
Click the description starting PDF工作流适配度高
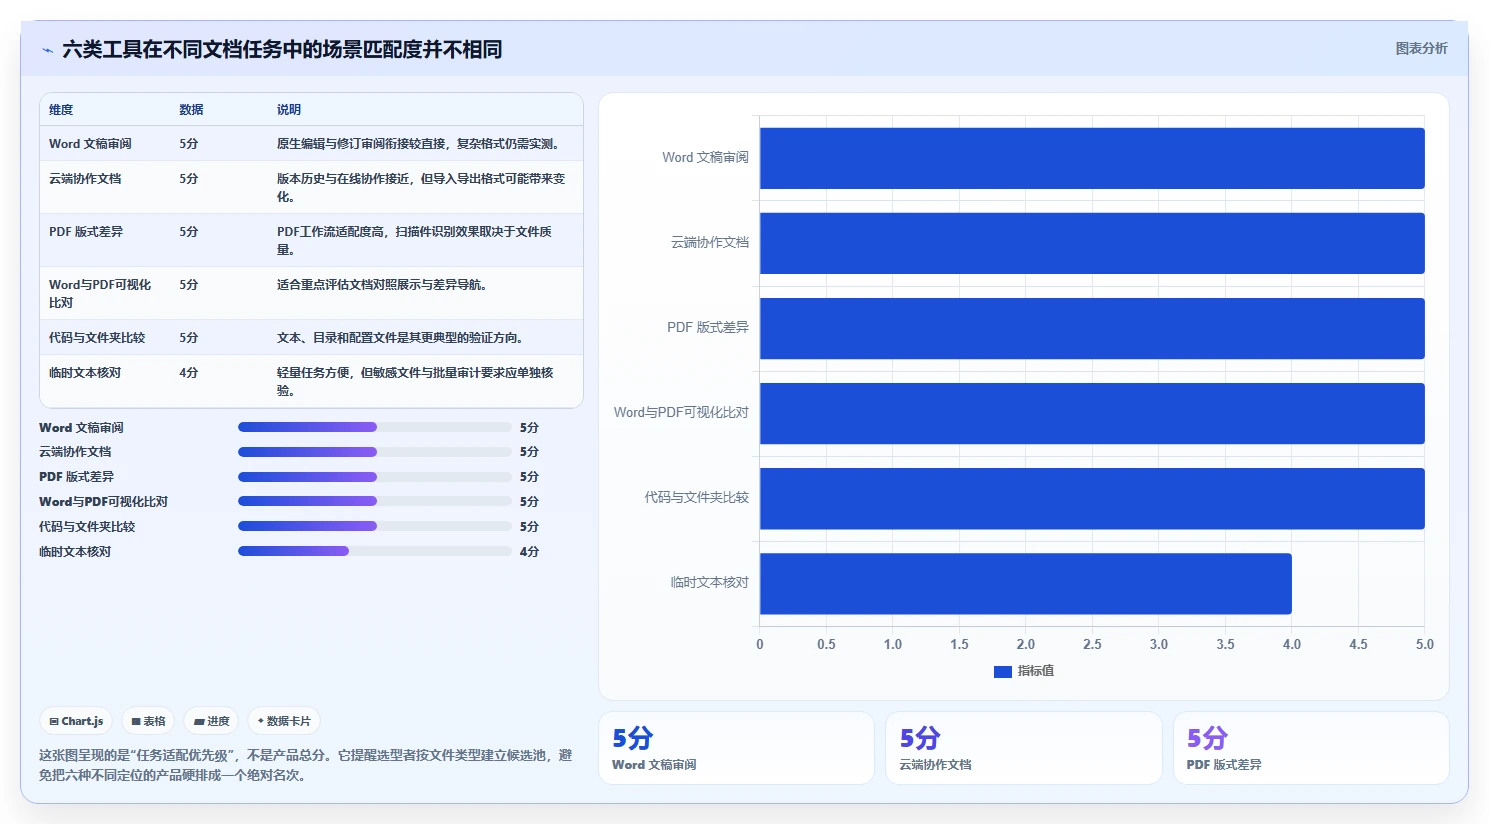[x=414, y=241]
